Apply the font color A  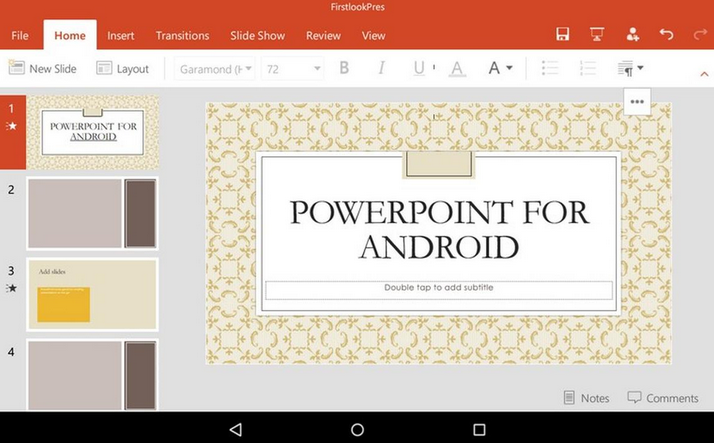point(457,69)
